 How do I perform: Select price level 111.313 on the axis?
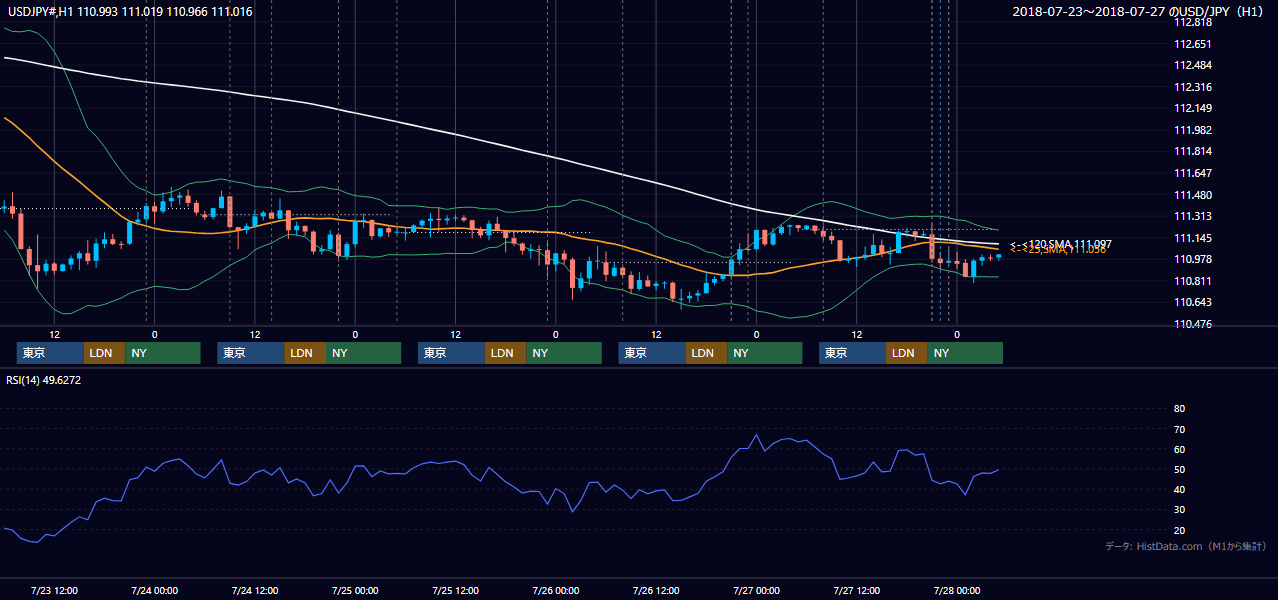point(1193,216)
